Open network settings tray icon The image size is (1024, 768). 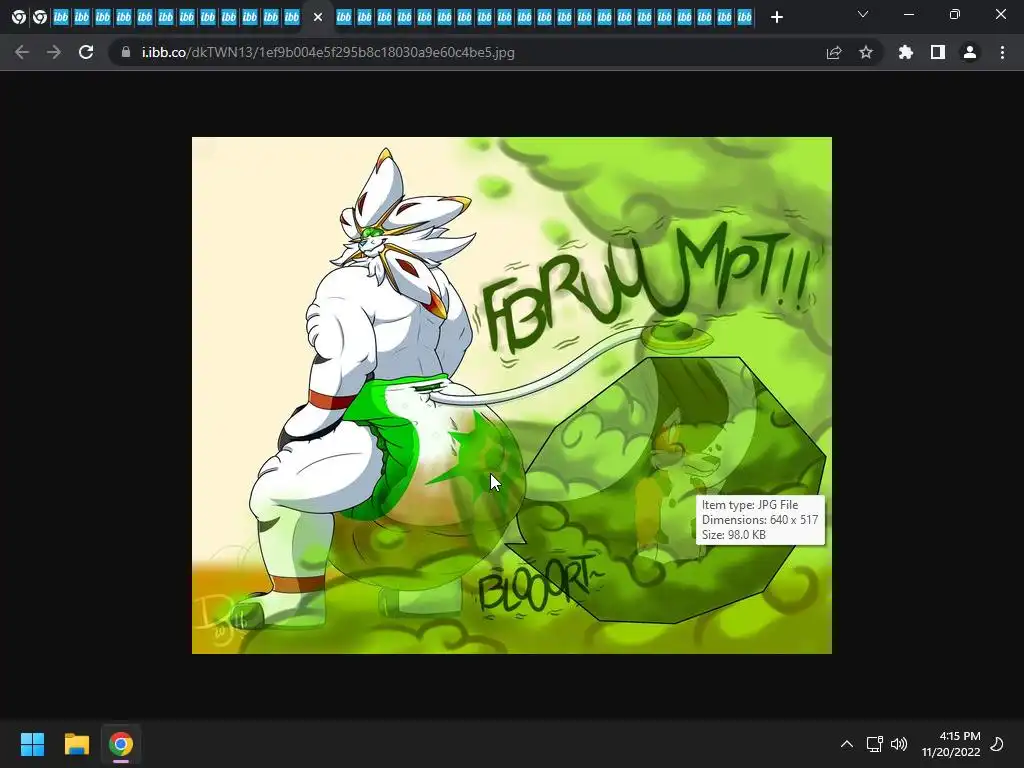click(x=874, y=744)
